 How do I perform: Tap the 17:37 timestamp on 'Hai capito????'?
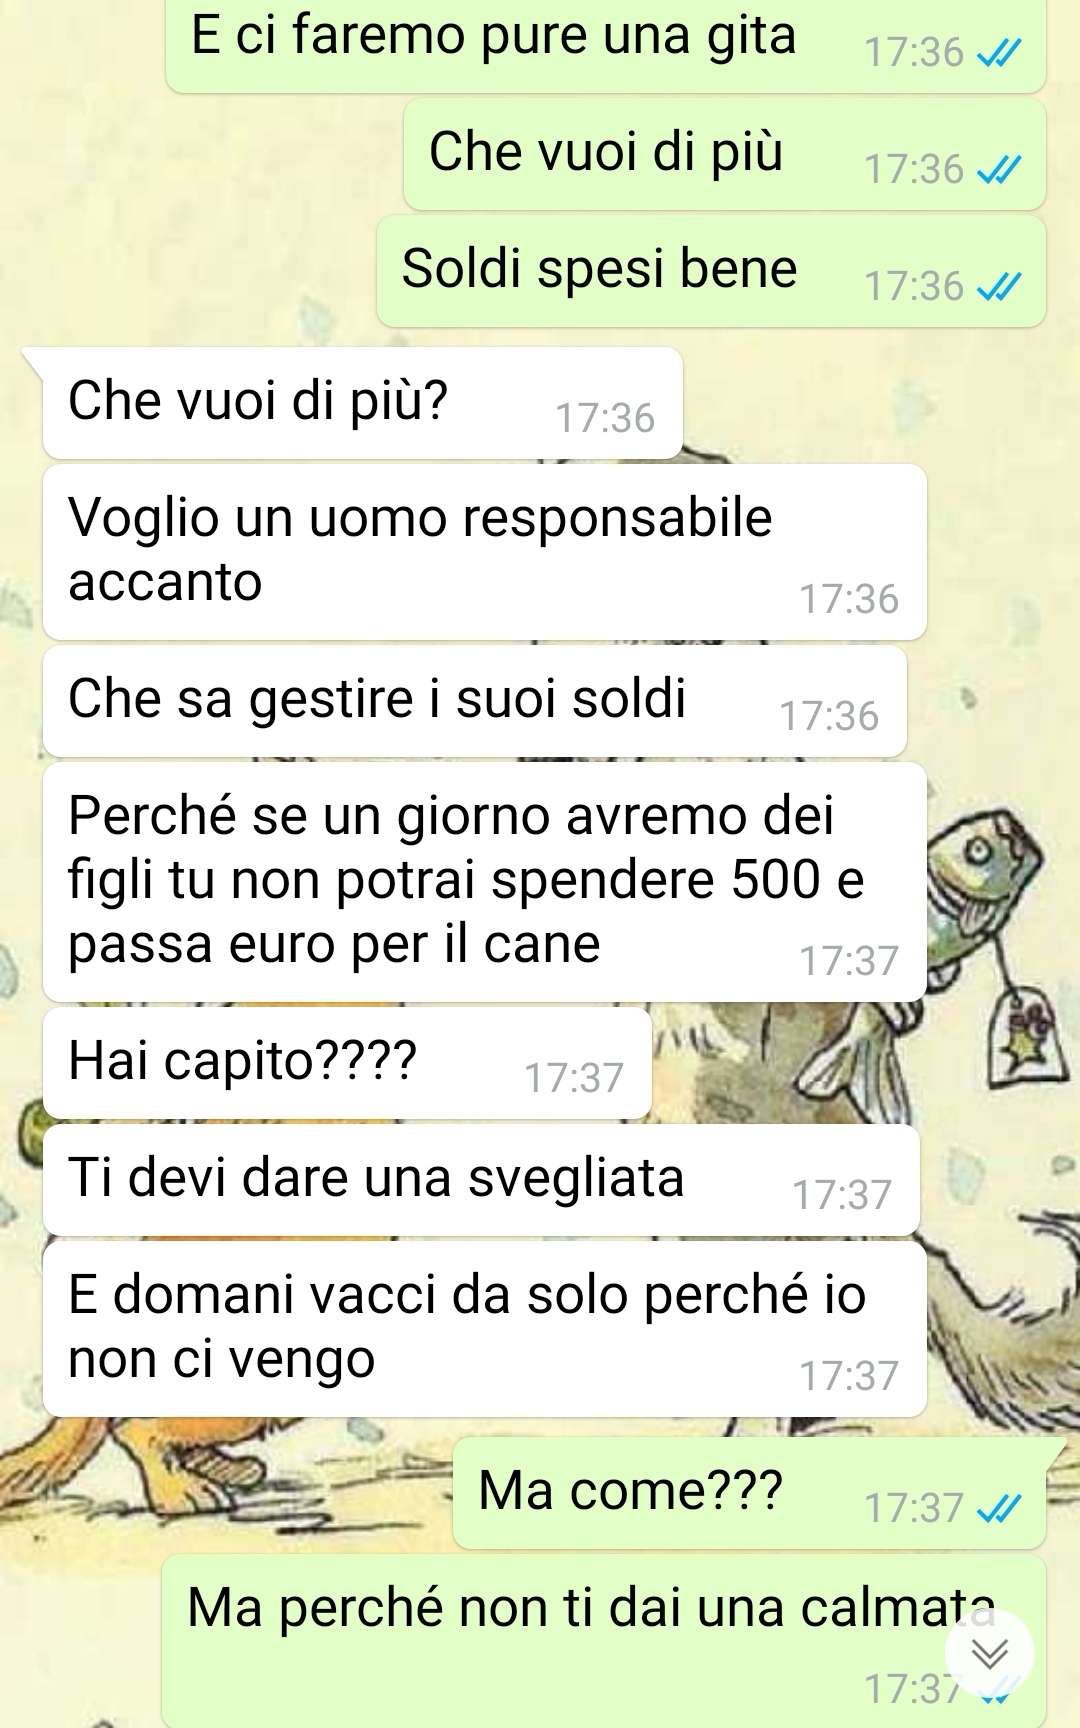[x=574, y=1078]
